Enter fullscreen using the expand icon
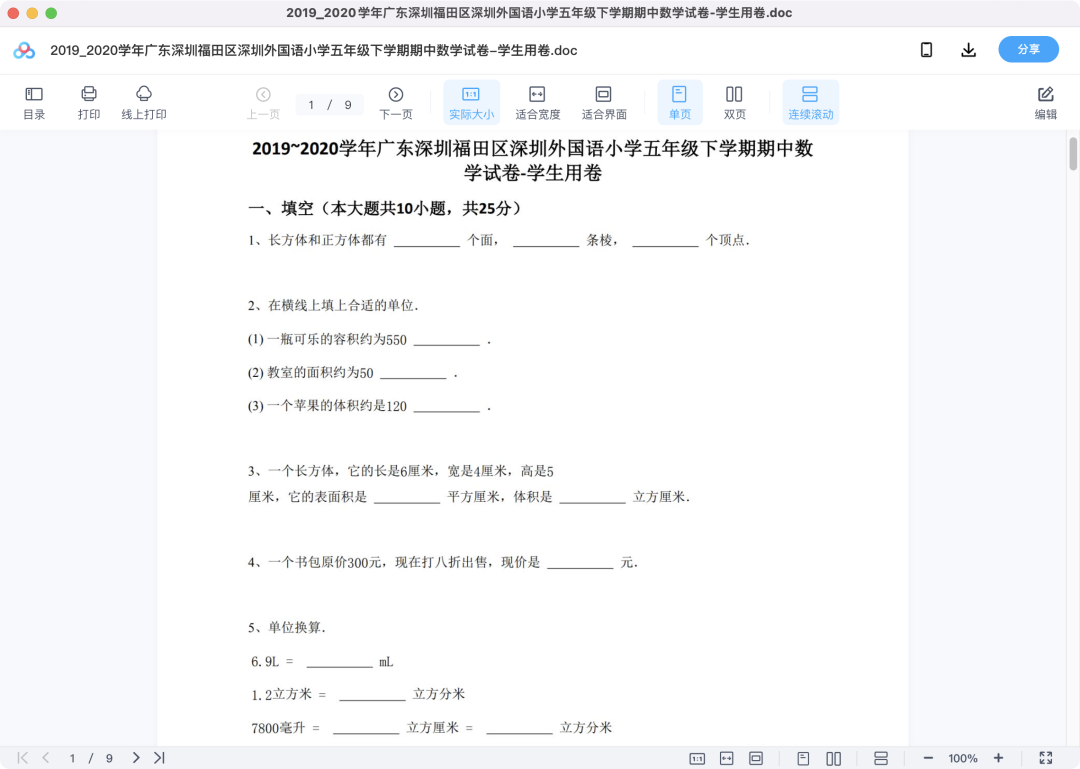This screenshot has height=769, width=1080. point(1046,758)
